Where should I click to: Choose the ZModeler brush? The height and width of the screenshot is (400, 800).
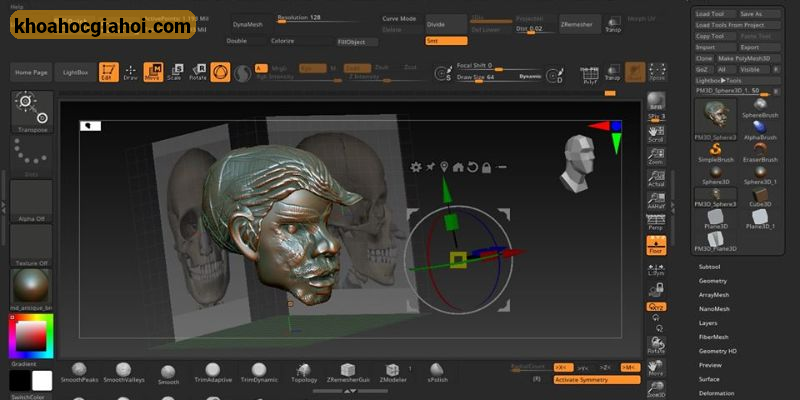click(393, 372)
